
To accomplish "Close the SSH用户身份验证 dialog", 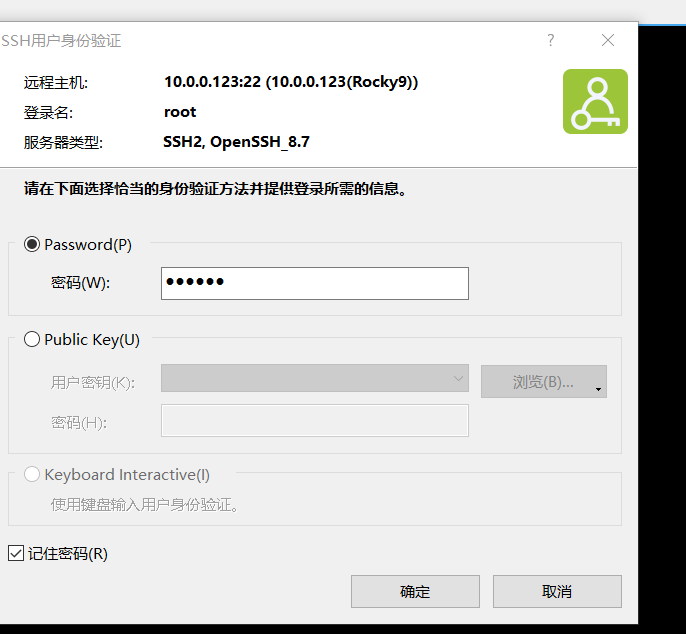I will 608,40.
